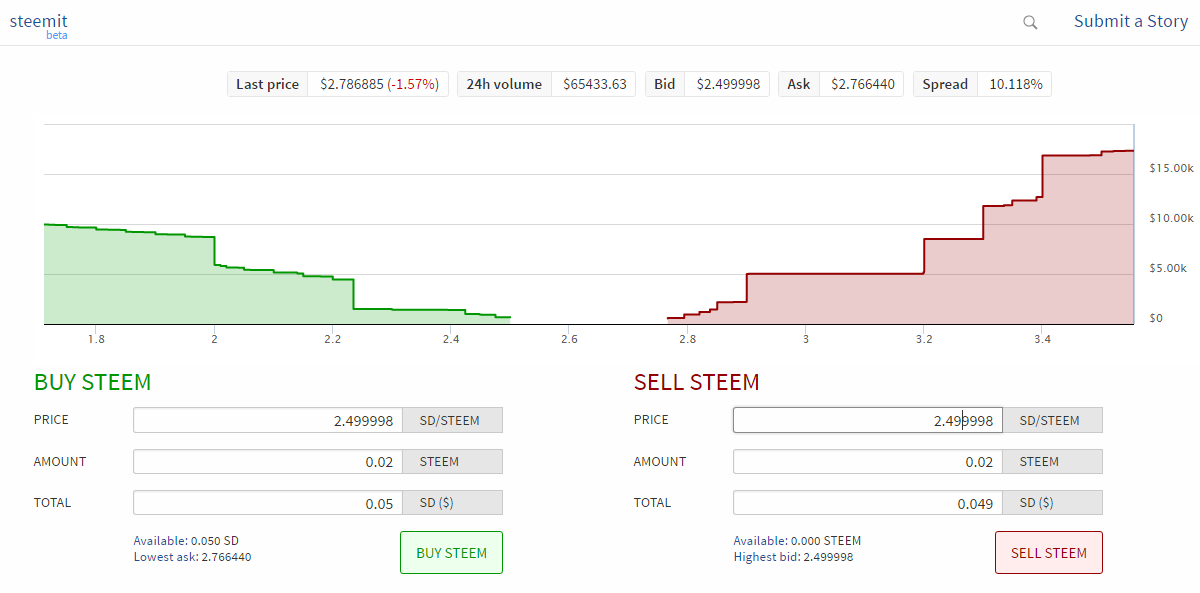The width and height of the screenshot is (1200, 593).
Task: Click the Available 0.050 SD balance text
Action: point(186,541)
